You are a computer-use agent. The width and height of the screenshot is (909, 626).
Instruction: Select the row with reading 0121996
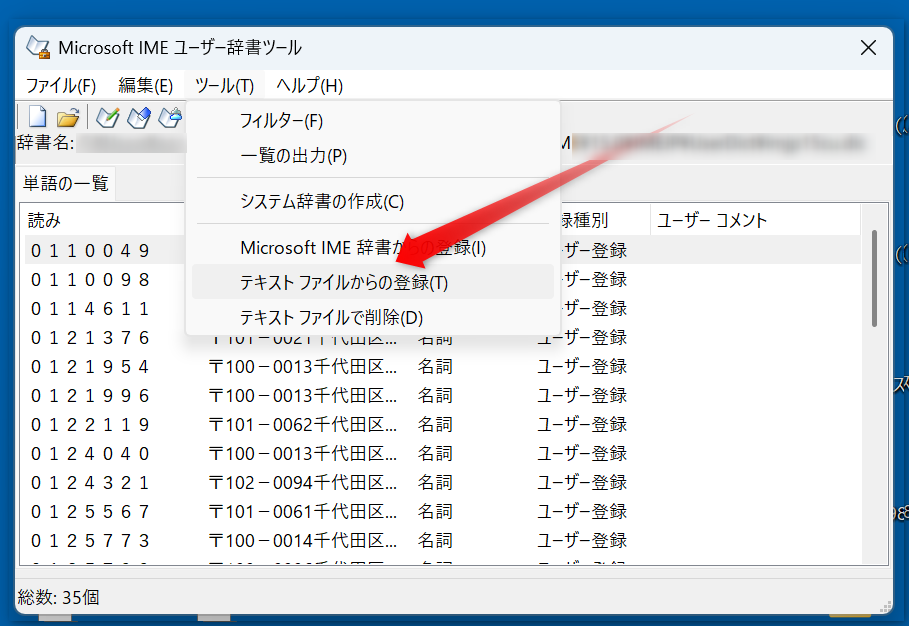pos(442,395)
